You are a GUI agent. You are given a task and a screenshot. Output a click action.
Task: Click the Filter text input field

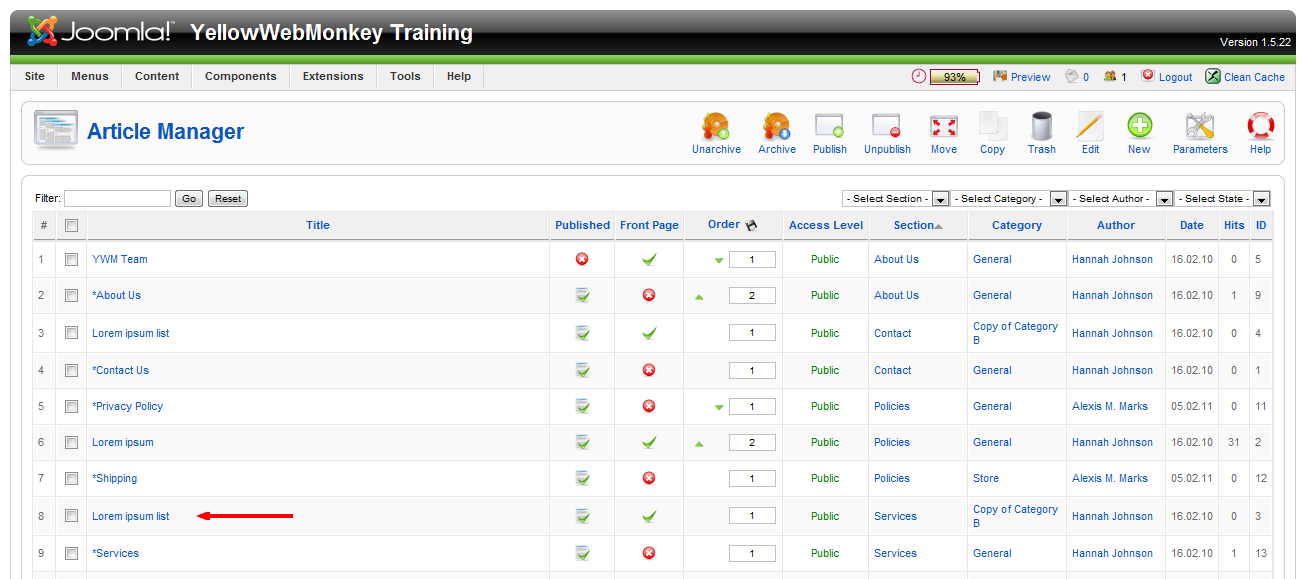[x=117, y=199]
